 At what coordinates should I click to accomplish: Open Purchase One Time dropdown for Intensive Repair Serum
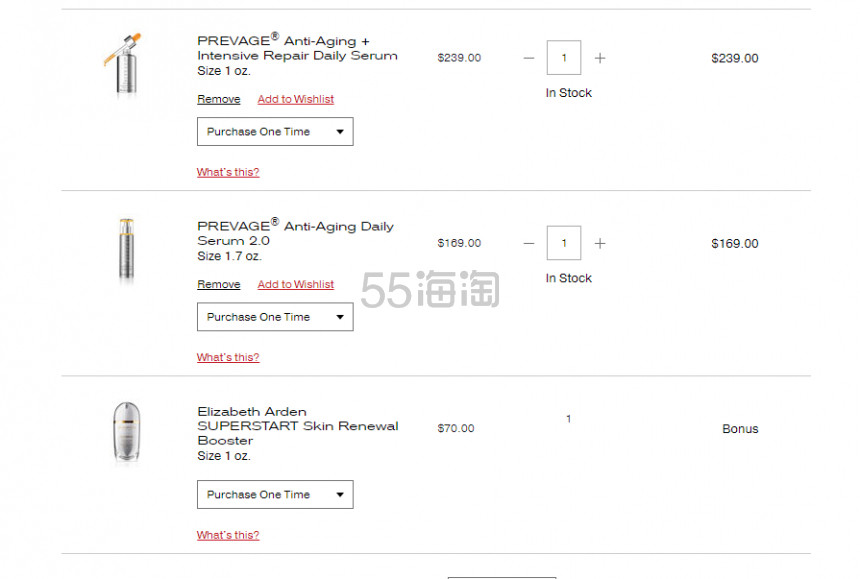275,132
